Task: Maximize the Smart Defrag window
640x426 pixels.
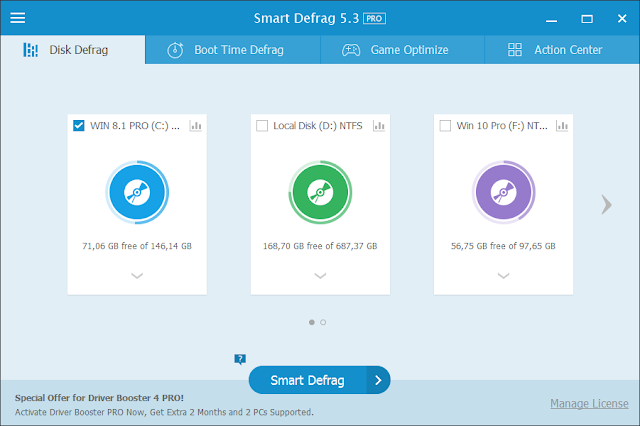Action: pyautogui.click(x=587, y=19)
